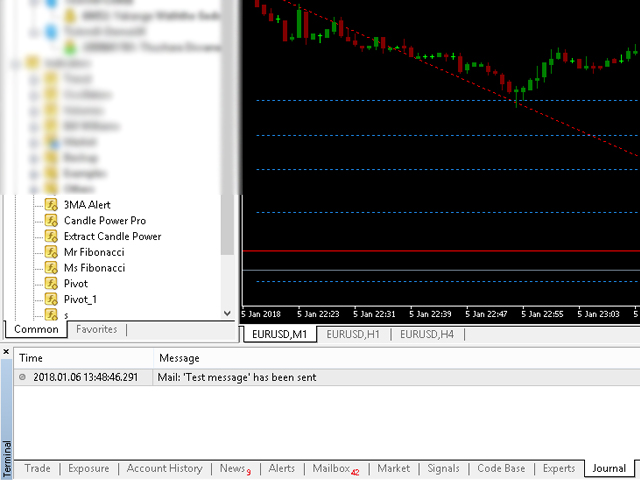
Task: Open the Experts tab in Terminal
Action: coord(559,468)
